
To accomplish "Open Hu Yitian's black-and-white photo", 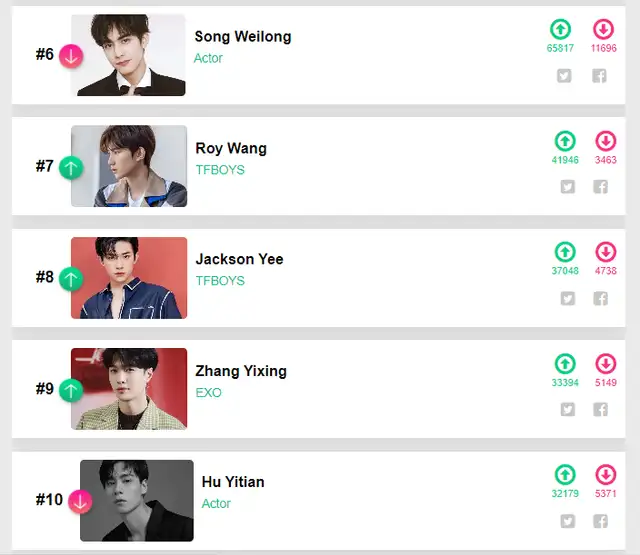I will pos(137,501).
